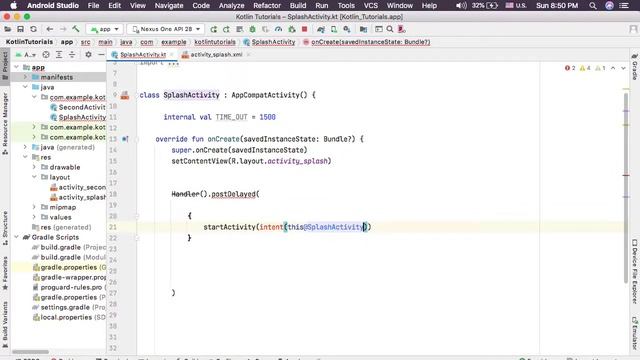Click the run gutter icon beside class SplashActivity
This screenshot has width=640, height=360.
pos(125,96)
